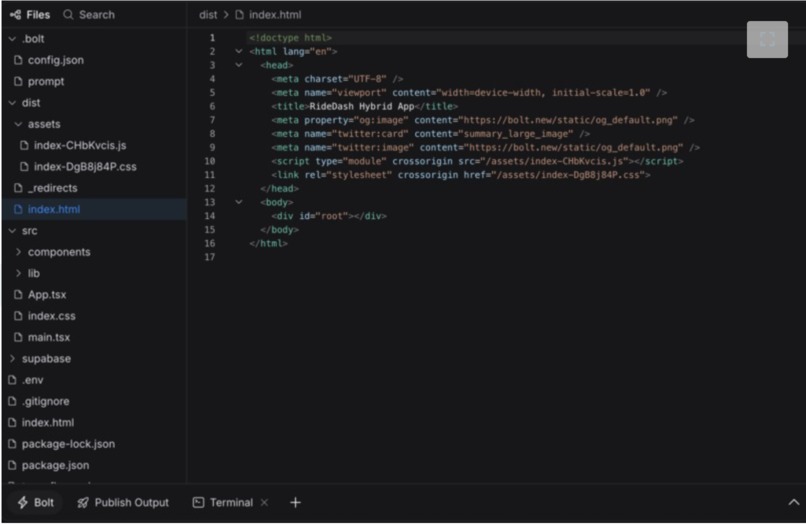Open the _redirects file

(52, 188)
